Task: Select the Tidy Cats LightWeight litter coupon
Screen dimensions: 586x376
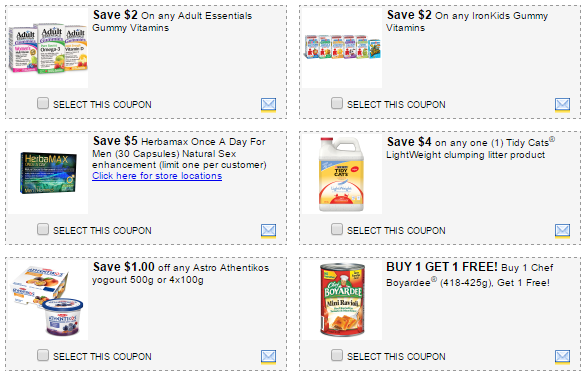Action: (337, 229)
